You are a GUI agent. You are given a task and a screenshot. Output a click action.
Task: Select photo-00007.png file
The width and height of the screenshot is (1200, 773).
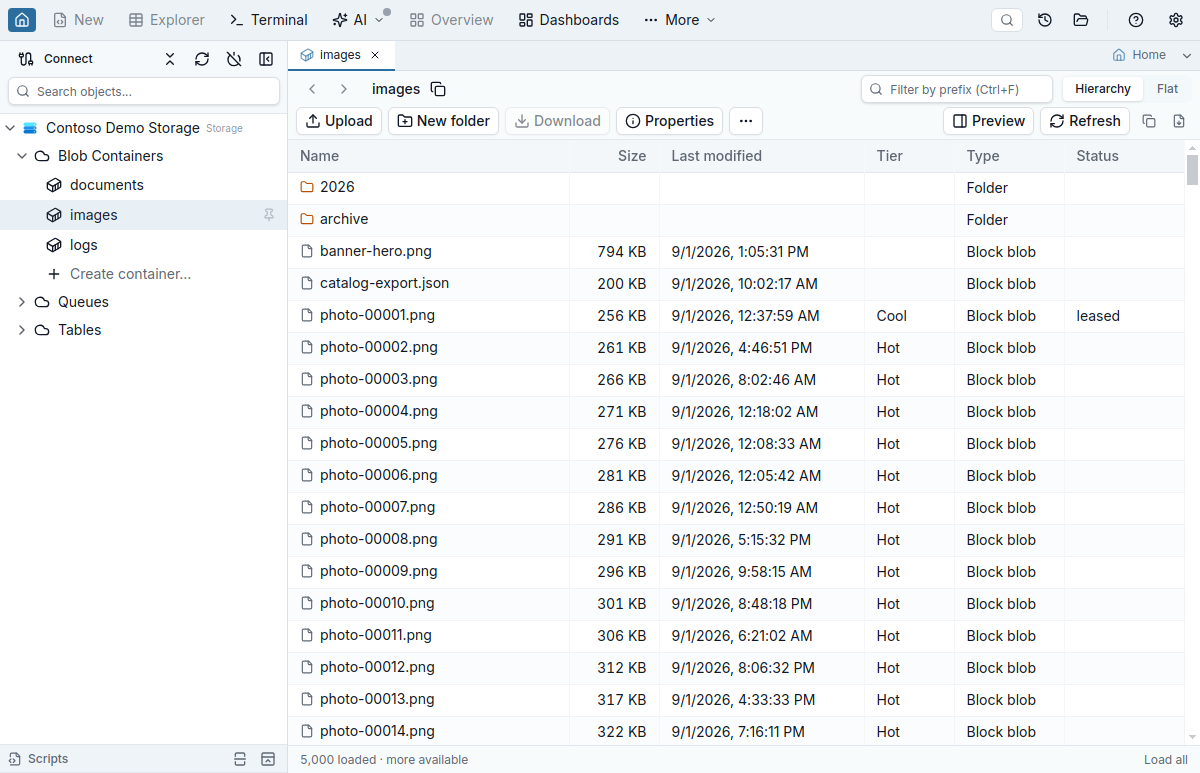click(x=738, y=508)
